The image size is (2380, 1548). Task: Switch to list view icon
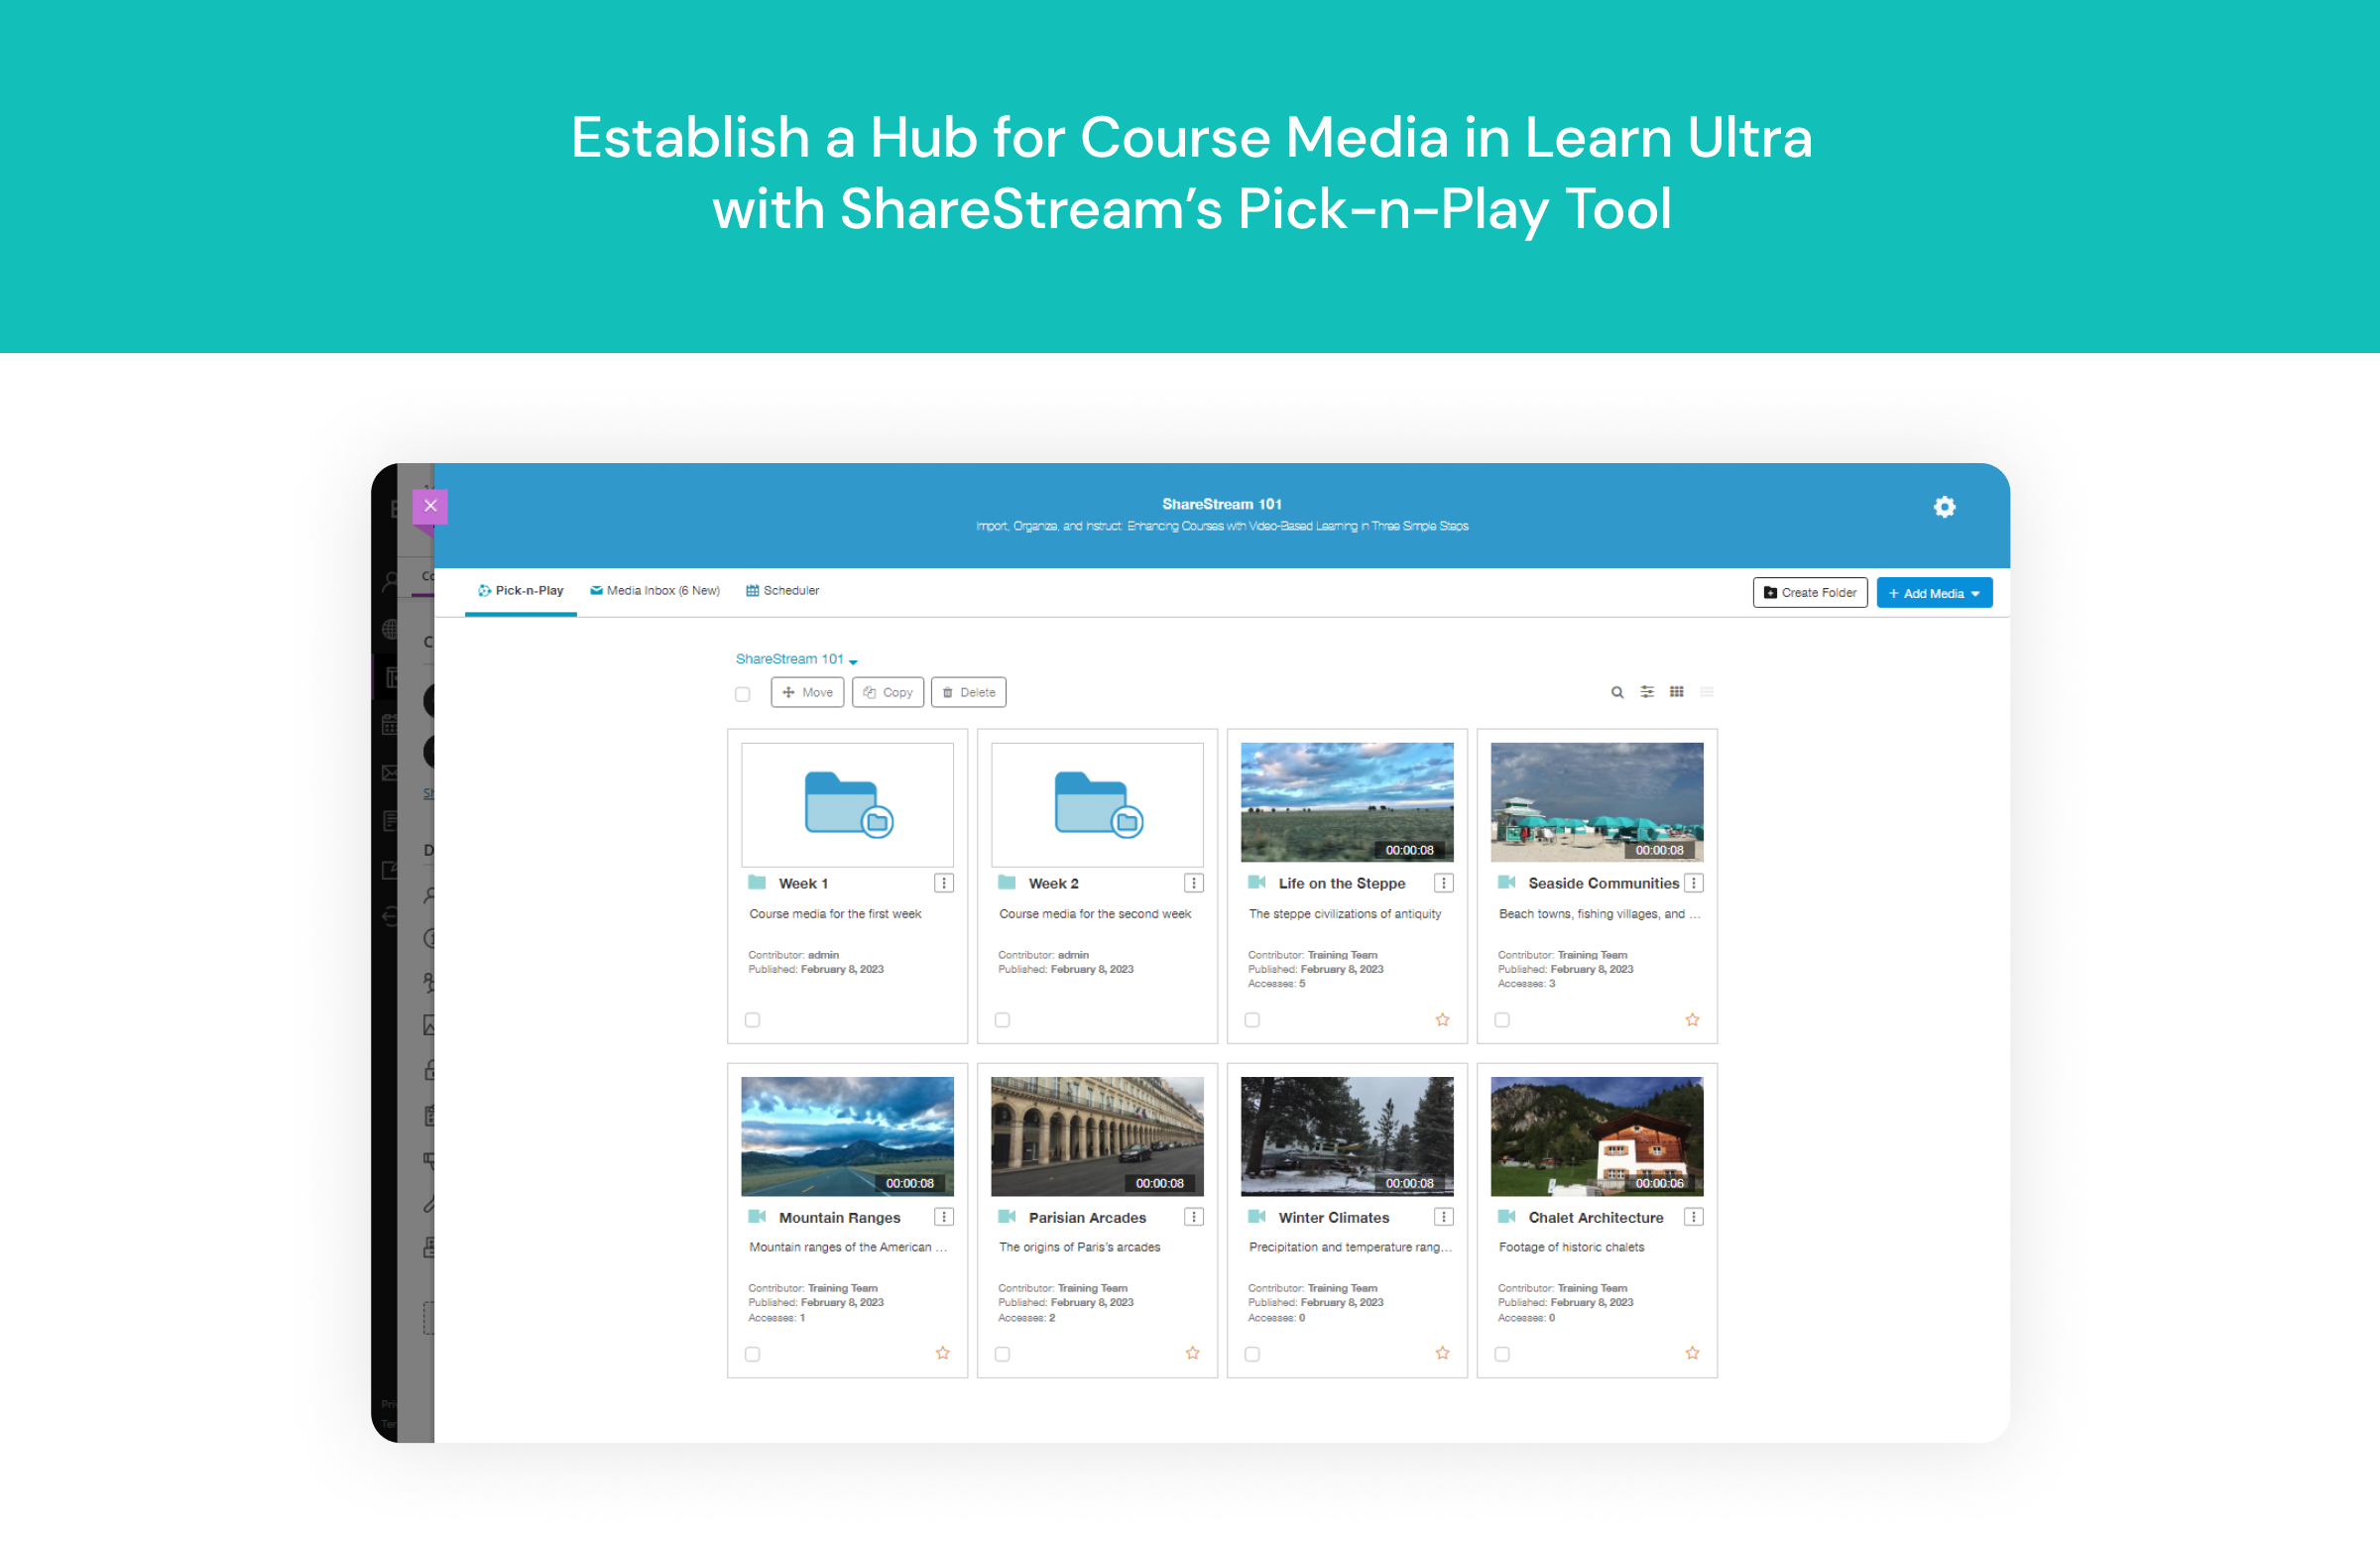[1706, 692]
